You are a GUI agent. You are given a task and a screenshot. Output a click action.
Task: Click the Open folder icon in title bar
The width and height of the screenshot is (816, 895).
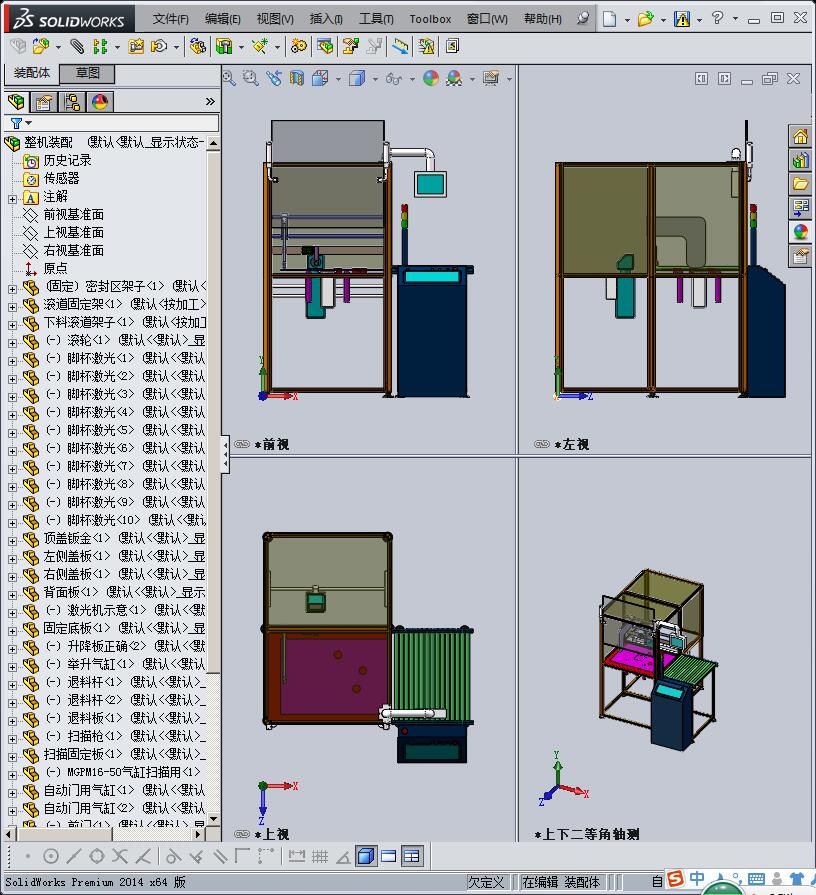pyautogui.click(x=645, y=19)
